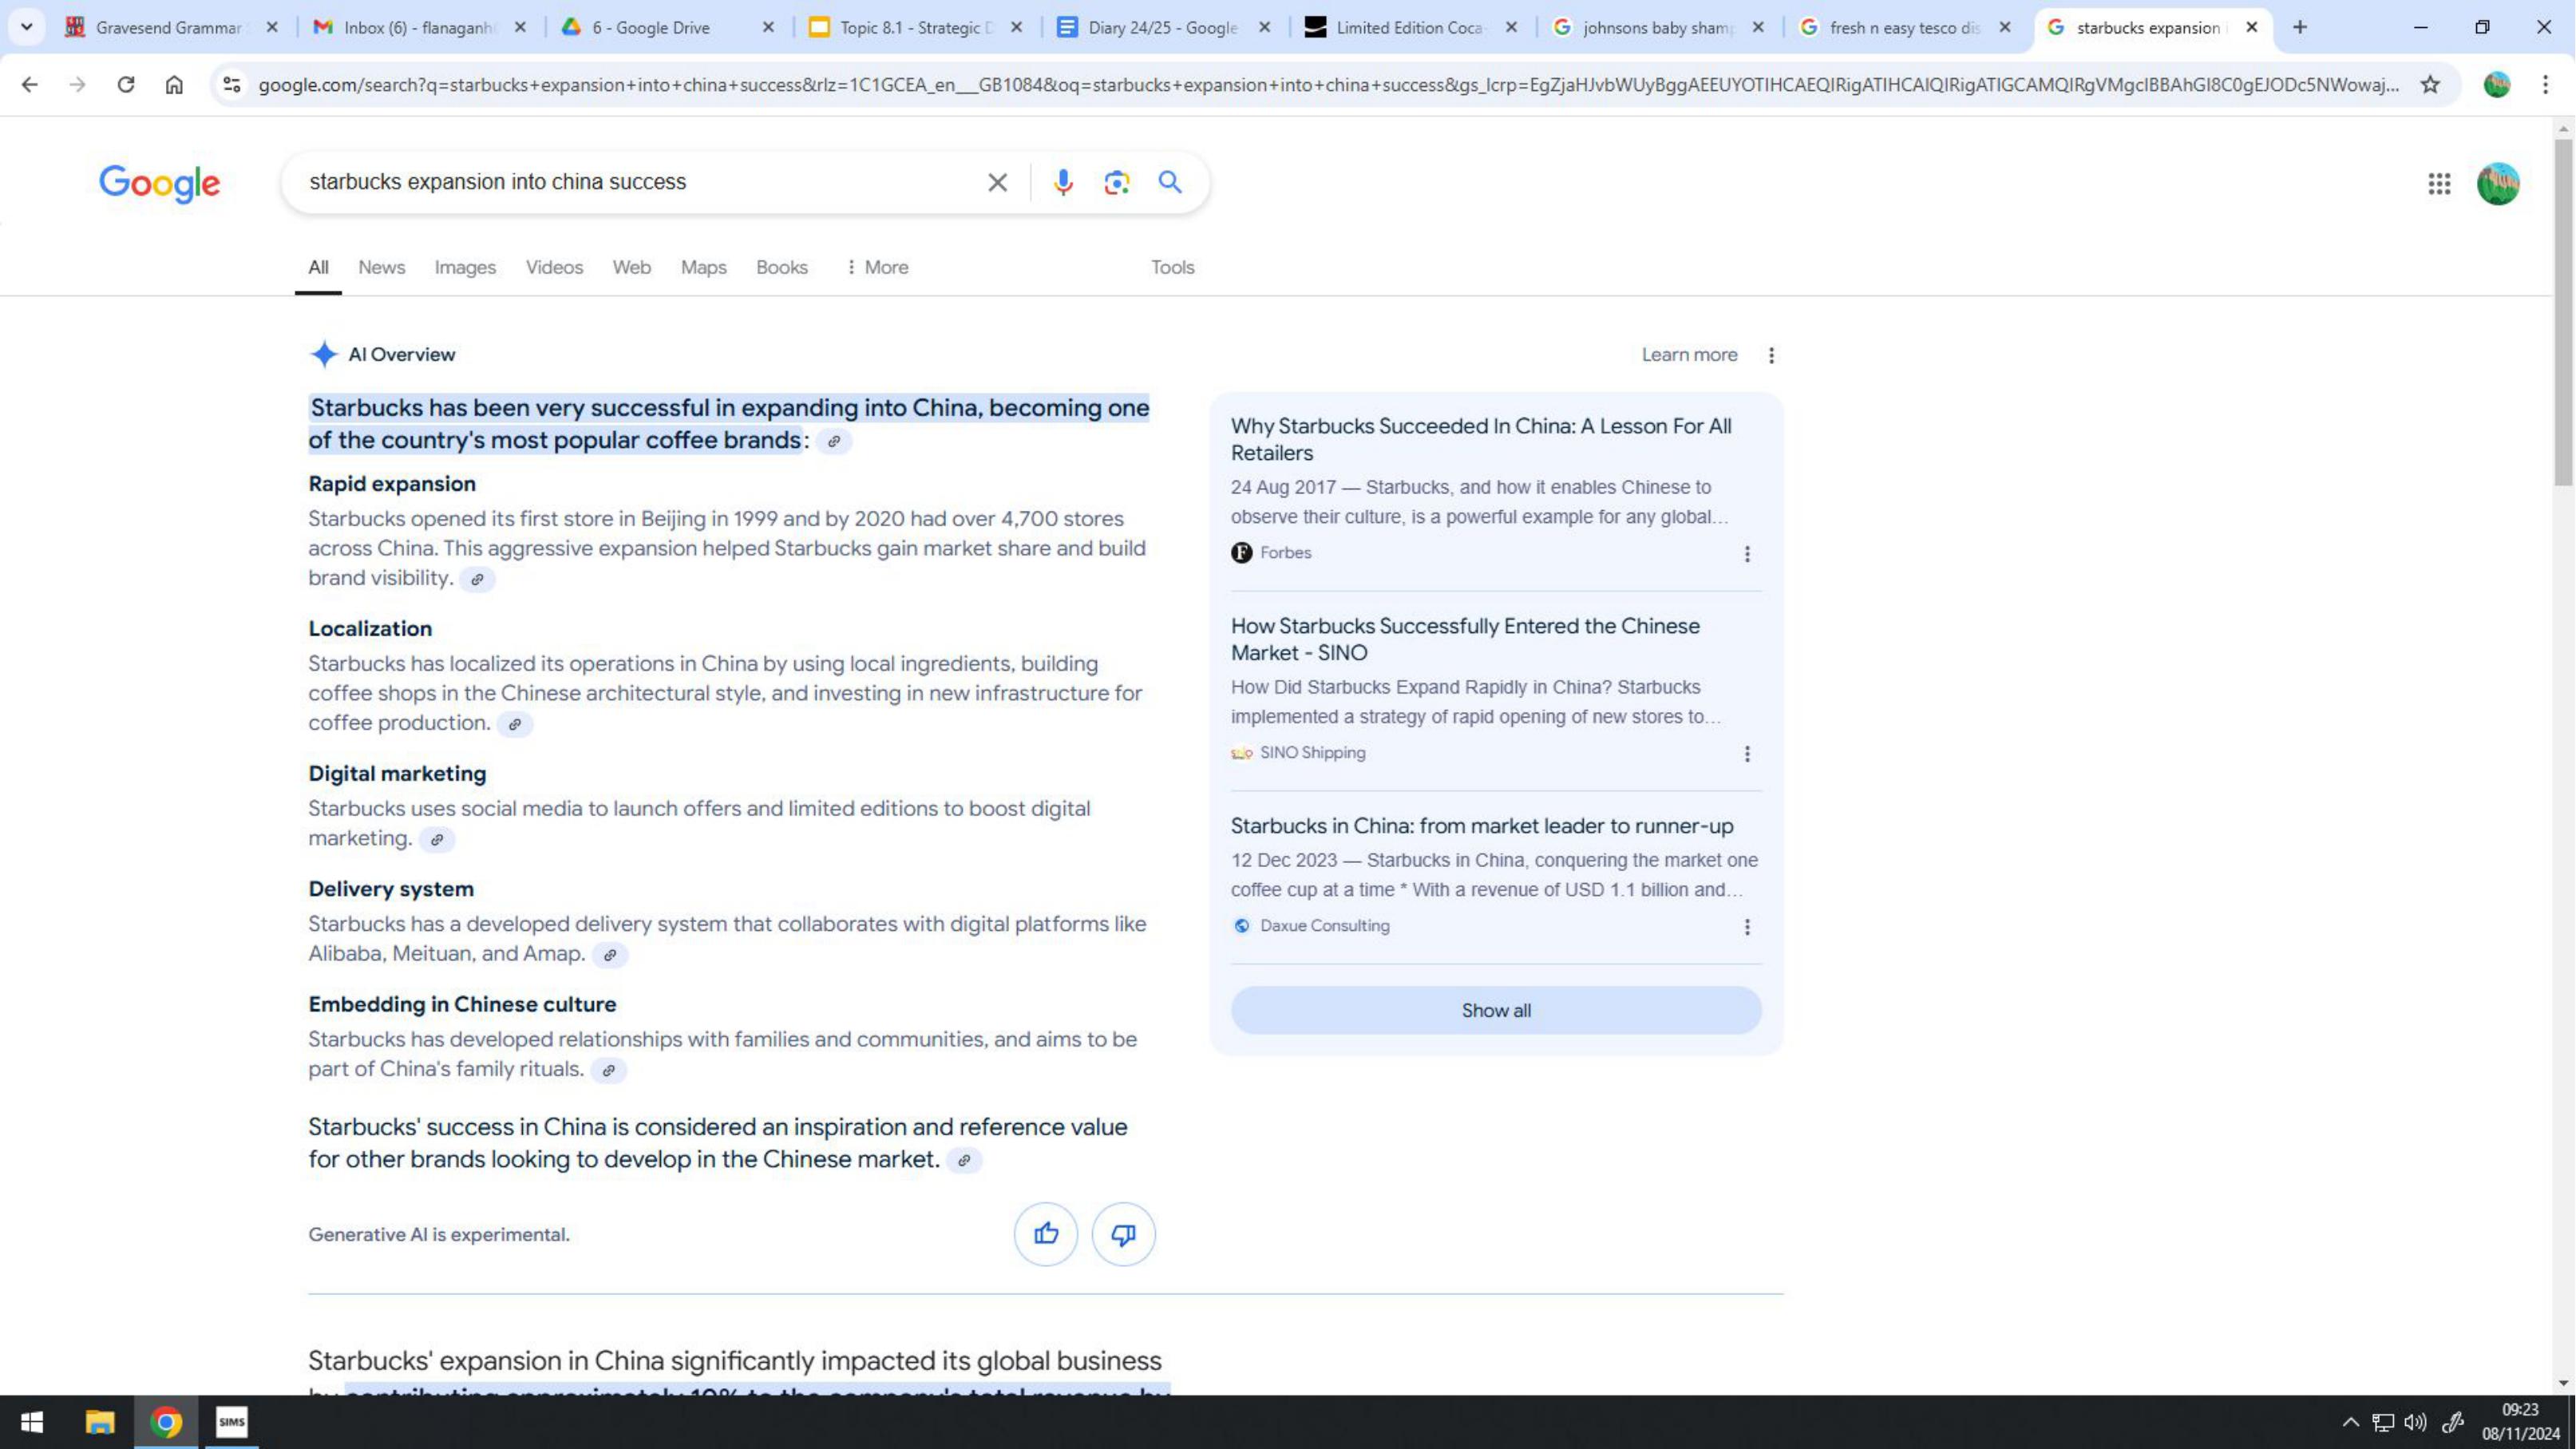Open more options for Daxue Consulting result
The height and width of the screenshot is (1449, 2576).
click(x=1747, y=927)
